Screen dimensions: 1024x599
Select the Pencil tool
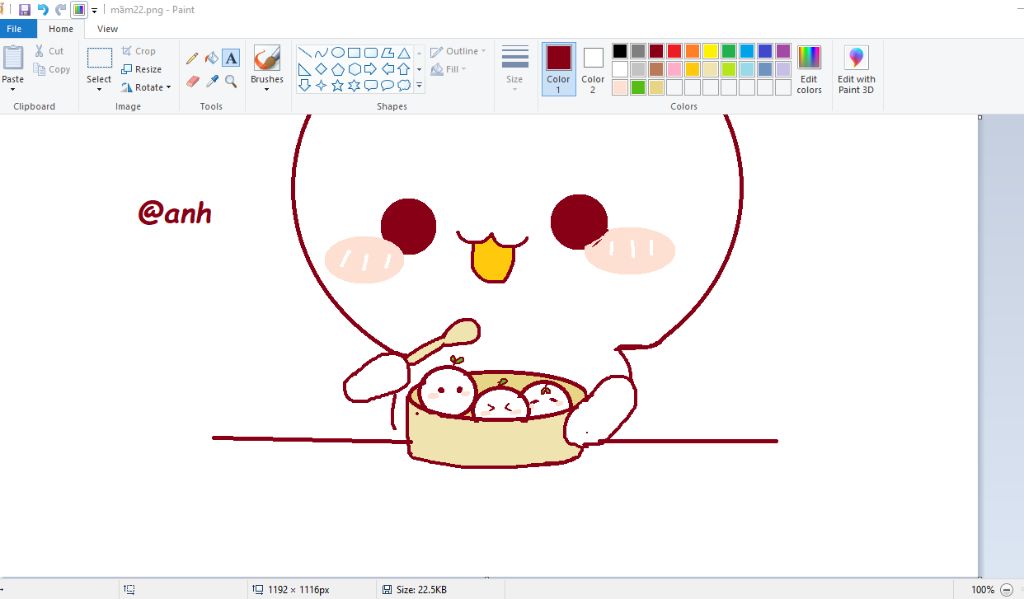pyautogui.click(x=192, y=58)
